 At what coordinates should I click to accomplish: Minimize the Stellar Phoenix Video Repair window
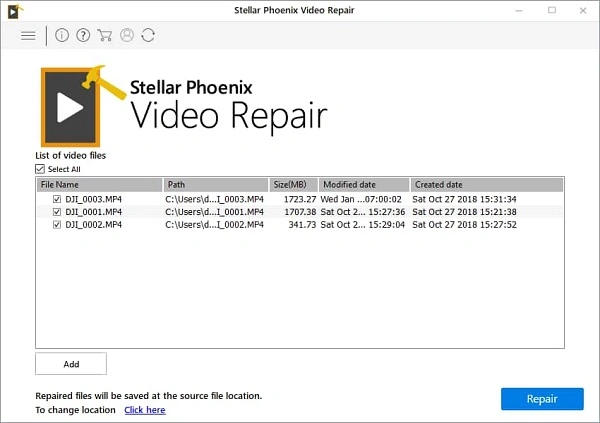tap(519, 11)
